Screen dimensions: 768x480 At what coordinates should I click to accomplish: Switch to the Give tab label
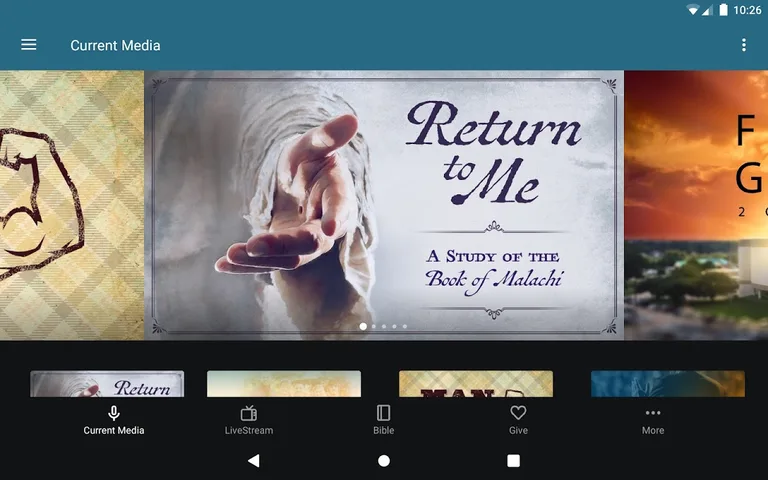click(518, 431)
